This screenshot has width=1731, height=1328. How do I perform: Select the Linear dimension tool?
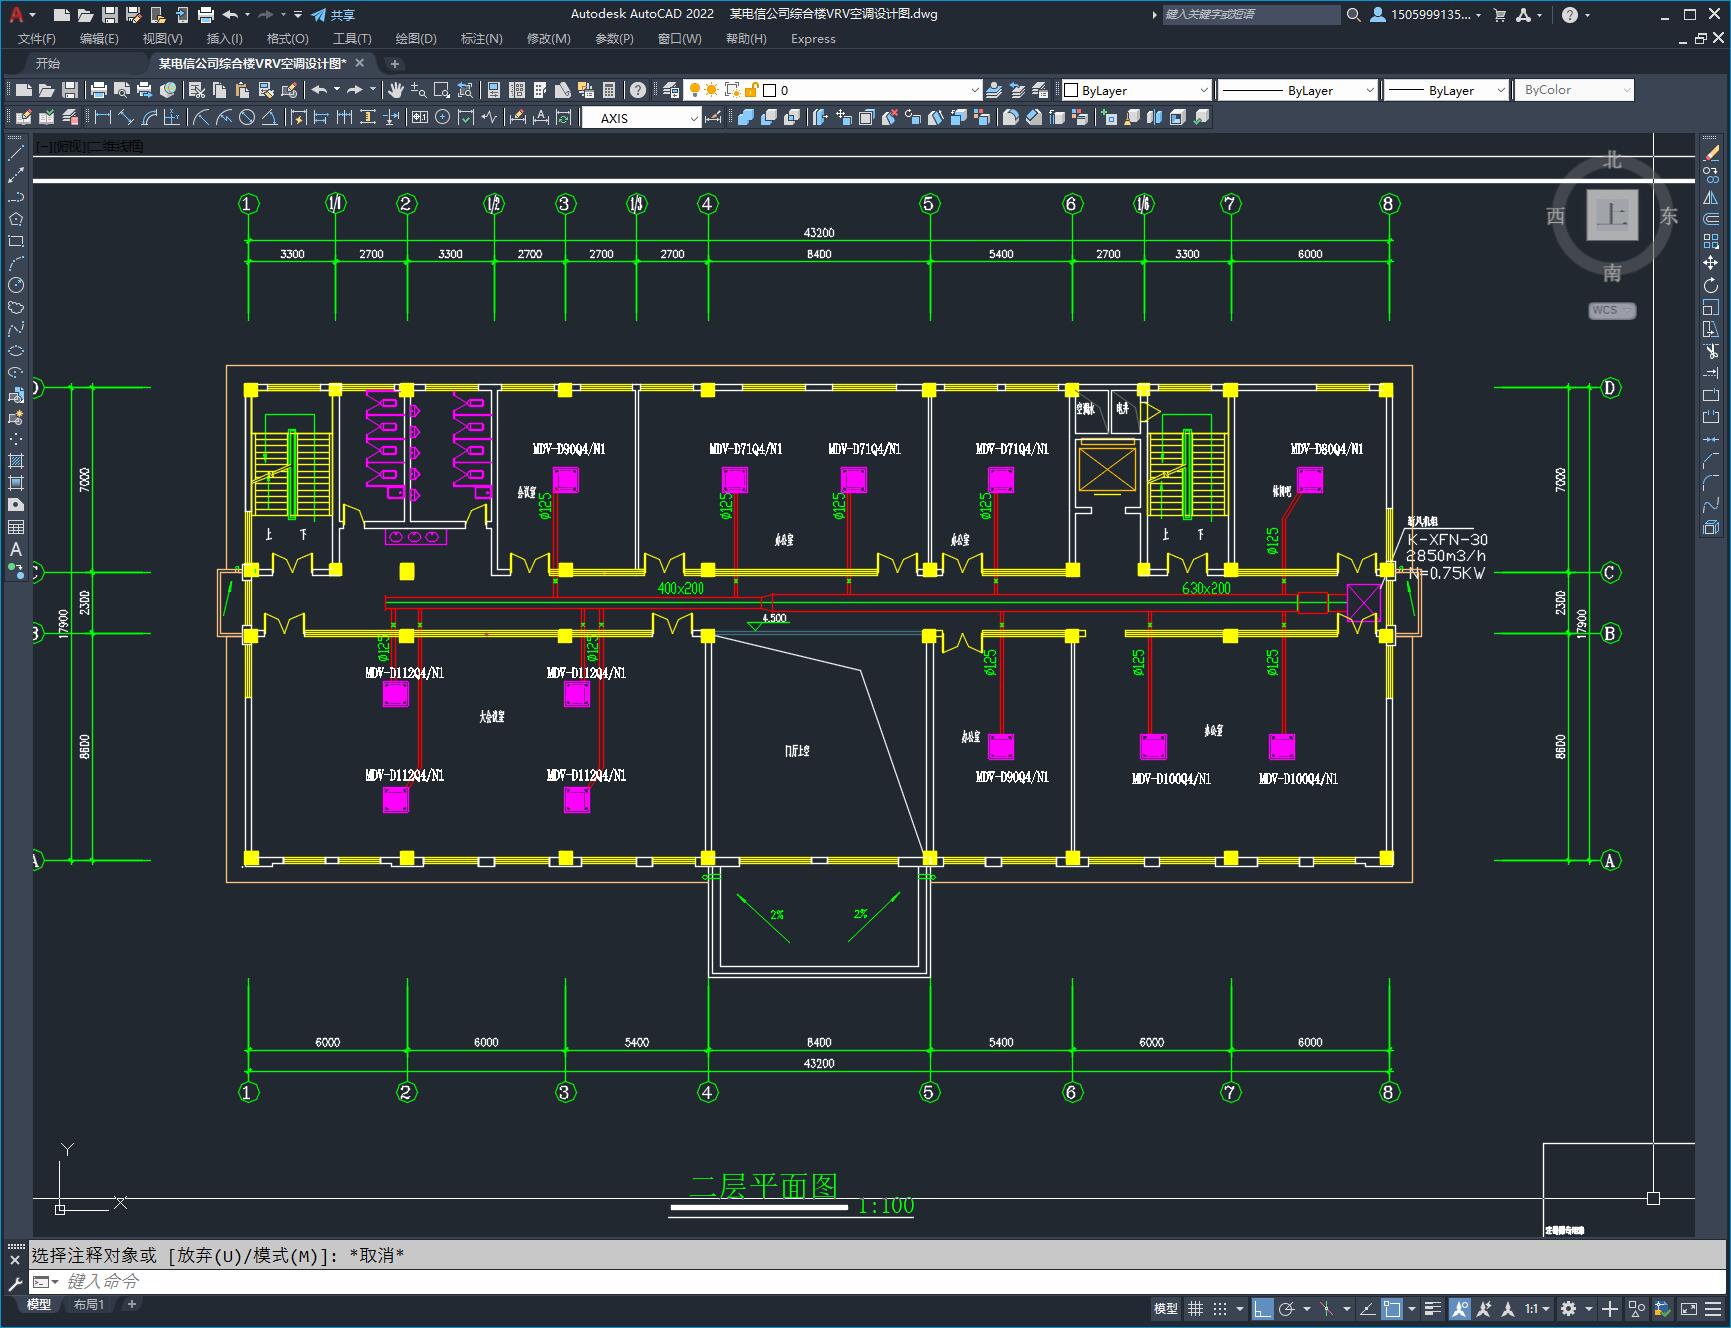[103, 117]
